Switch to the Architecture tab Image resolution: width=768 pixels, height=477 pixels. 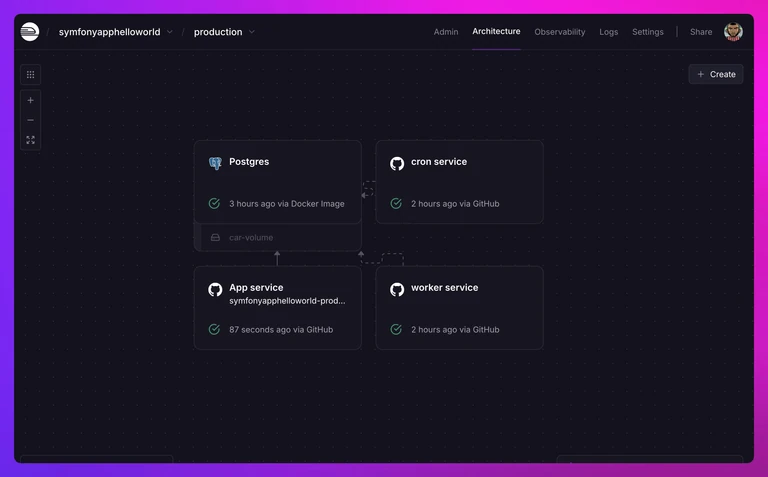pyautogui.click(x=496, y=31)
